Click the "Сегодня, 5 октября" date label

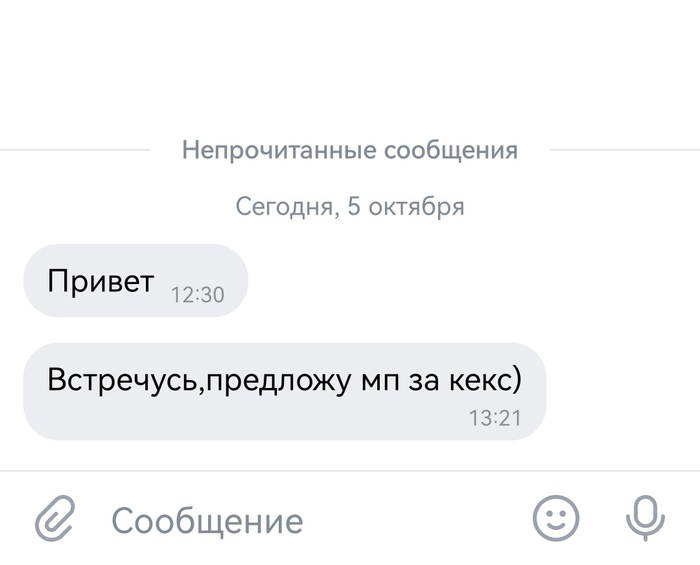350,207
